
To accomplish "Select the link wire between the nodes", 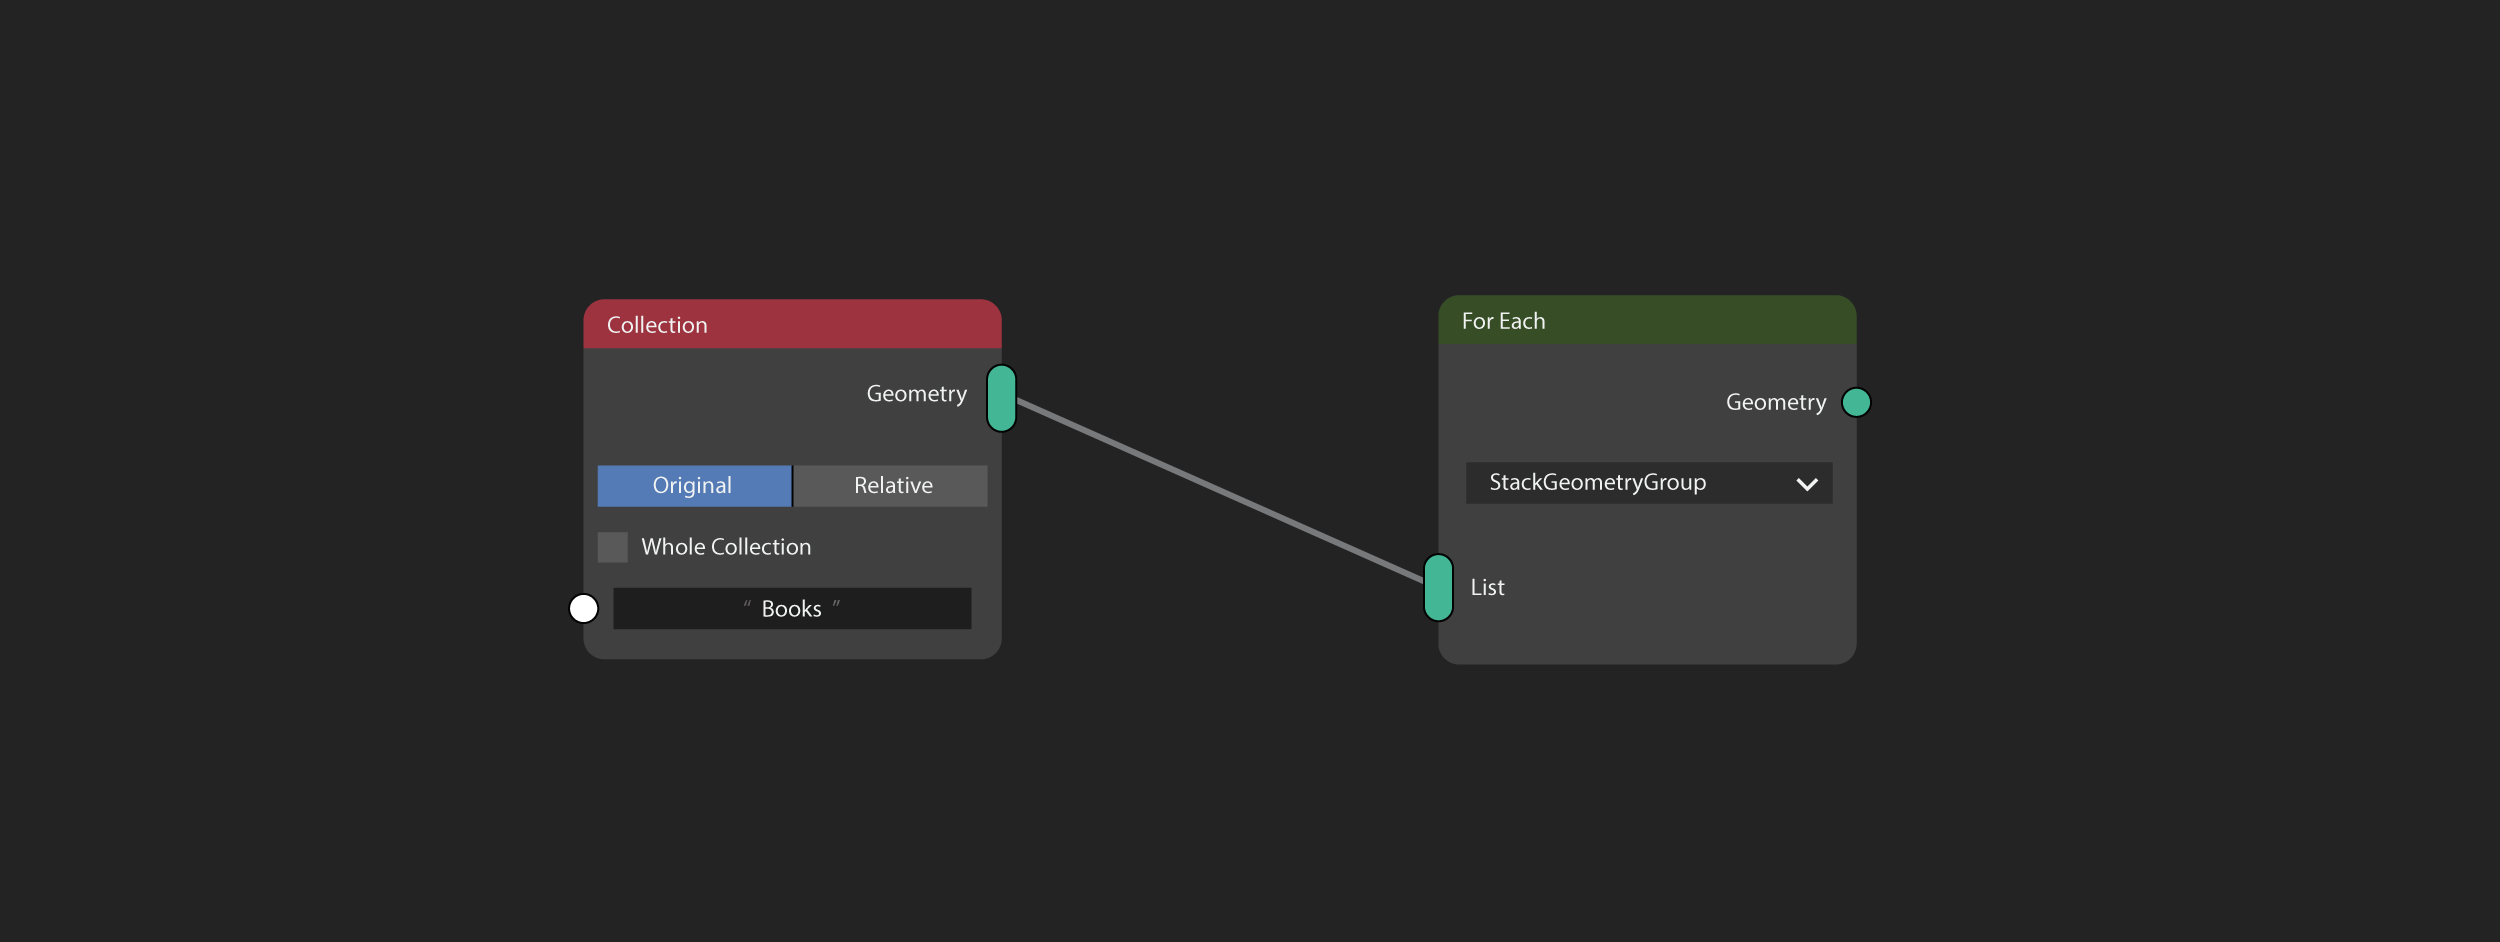I will point(1220,490).
